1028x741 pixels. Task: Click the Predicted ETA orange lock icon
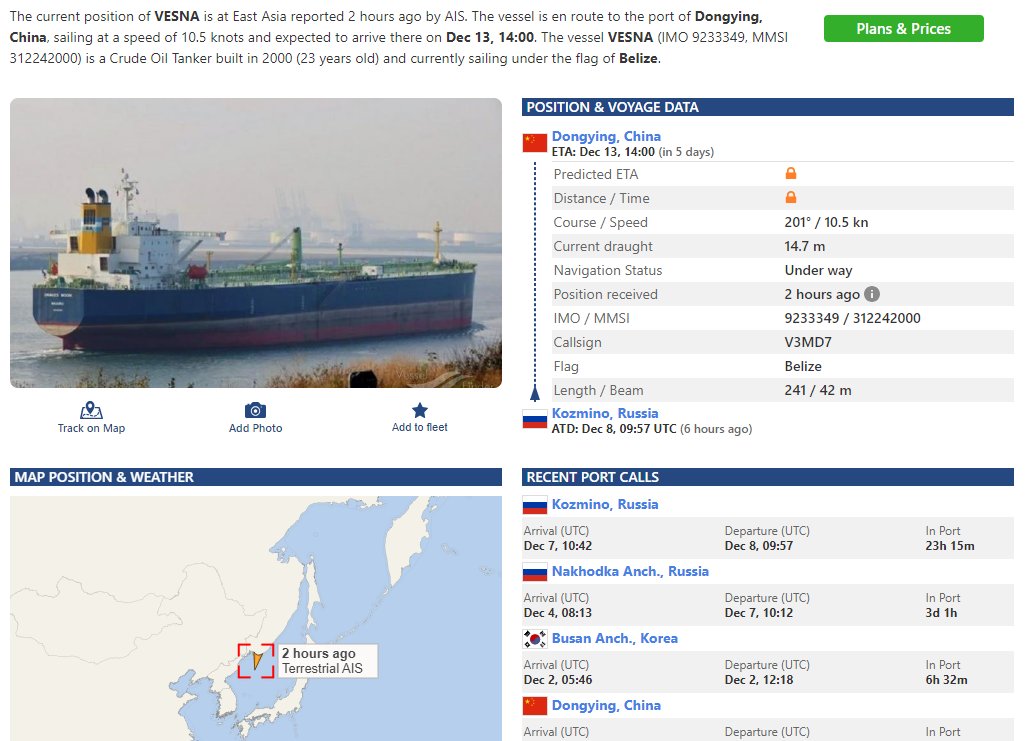click(x=791, y=173)
